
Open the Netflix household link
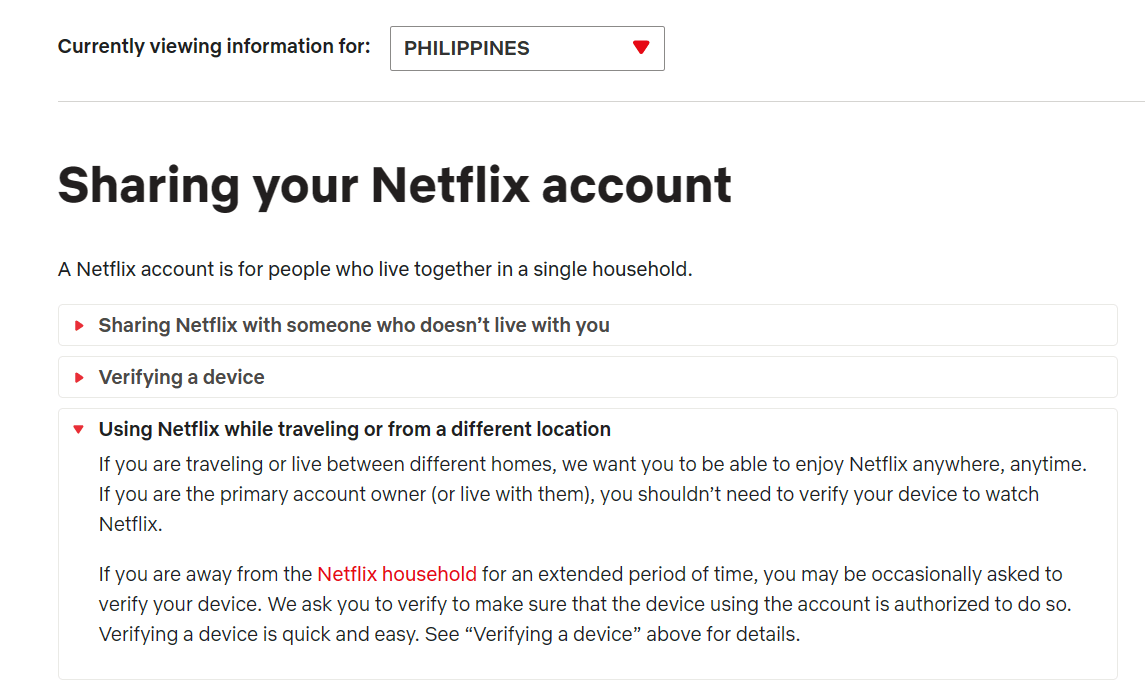point(396,574)
